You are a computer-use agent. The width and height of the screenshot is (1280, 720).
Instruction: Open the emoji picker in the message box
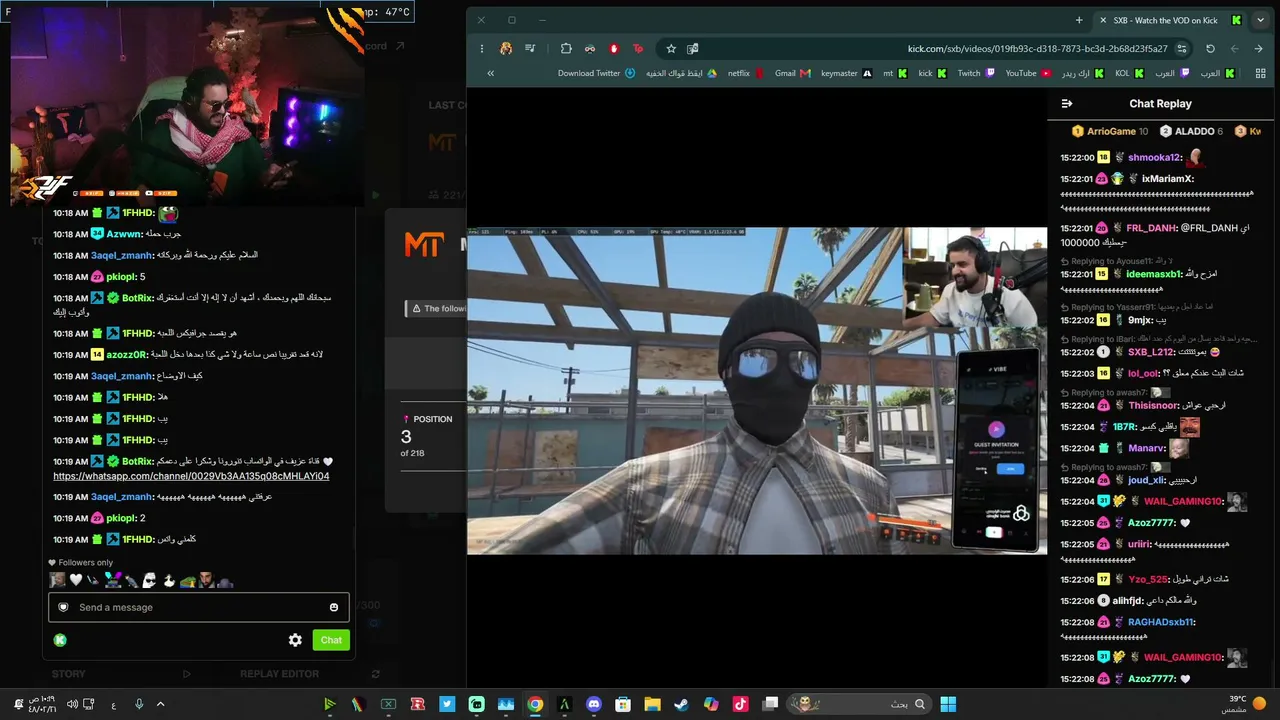pos(334,607)
